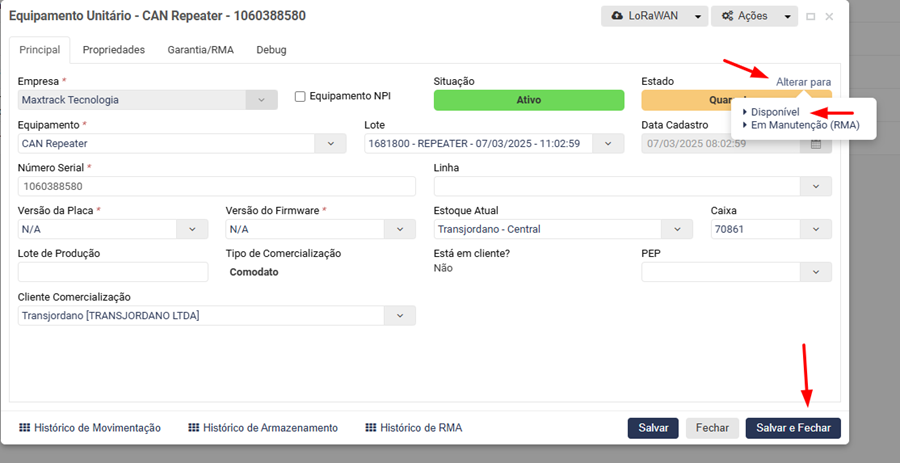The width and height of the screenshot is (900, 463).
Task: Open the Debug tab
Action: point(272,49)
